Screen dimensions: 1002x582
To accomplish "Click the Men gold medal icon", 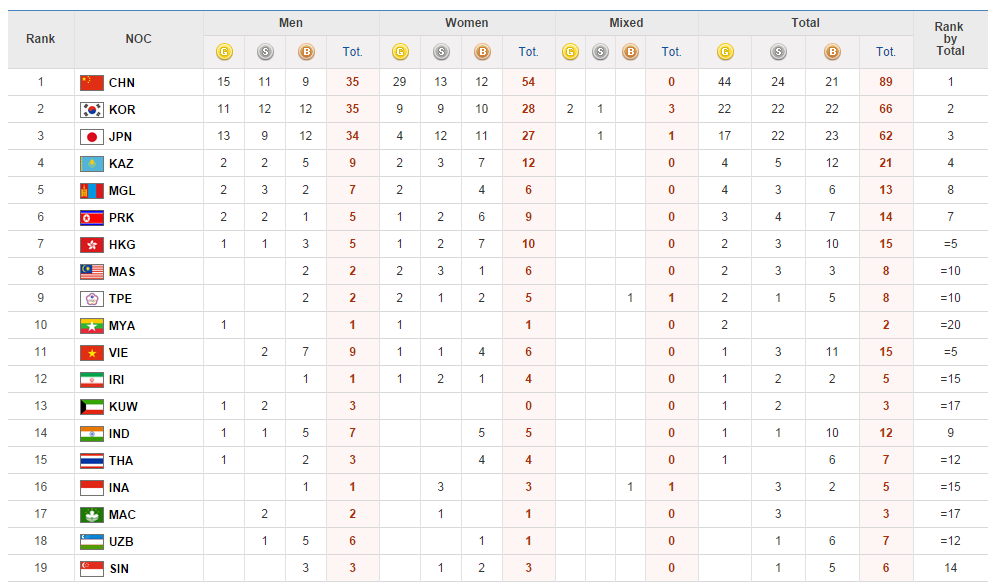I will [224, 52].
